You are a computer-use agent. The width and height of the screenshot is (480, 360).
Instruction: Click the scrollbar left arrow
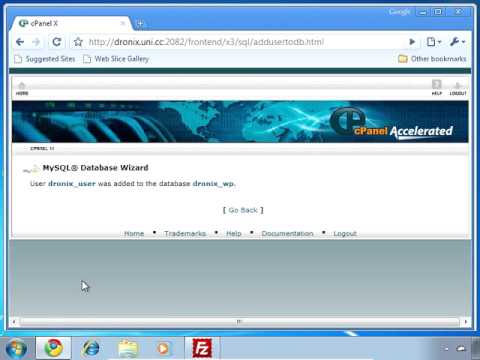[14, 322]
